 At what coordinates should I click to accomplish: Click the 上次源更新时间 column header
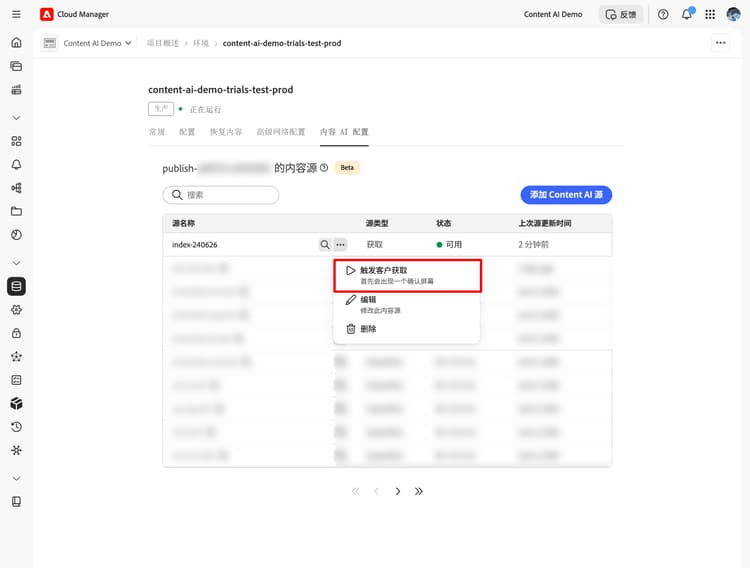(x=545, y=223)
